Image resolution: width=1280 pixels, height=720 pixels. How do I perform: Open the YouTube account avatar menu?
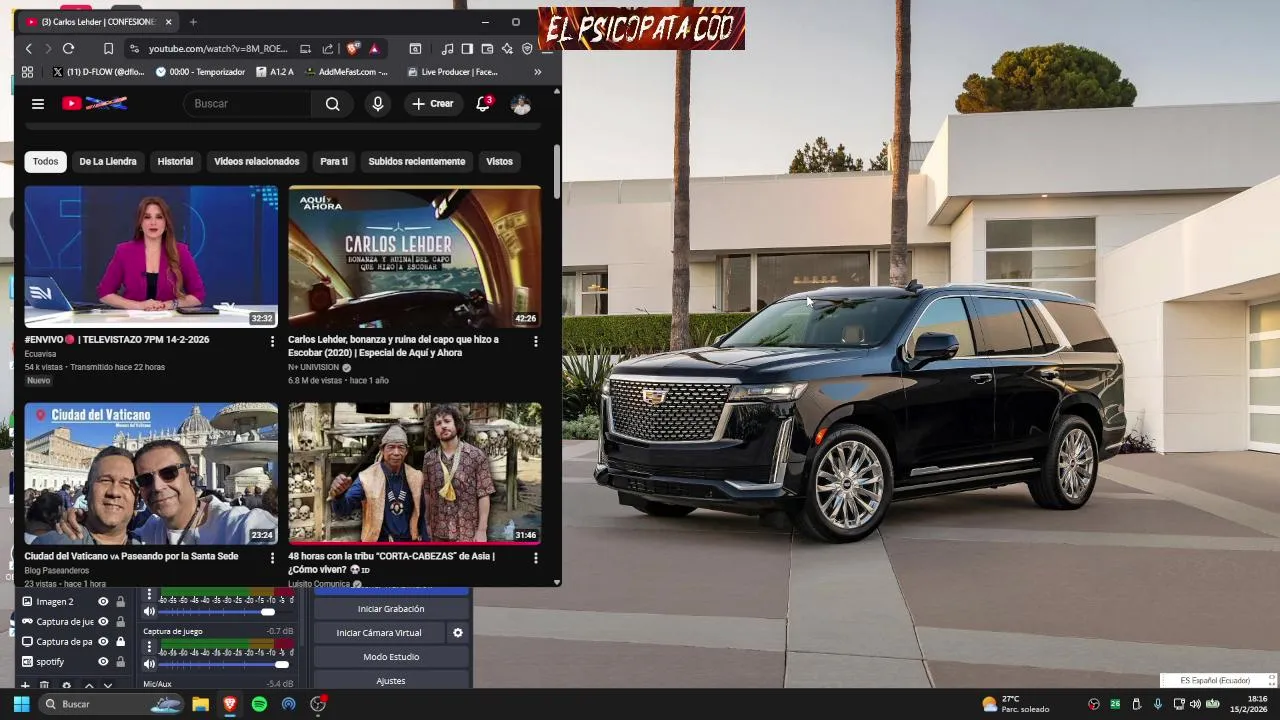pyautogui.click(x=520, y=104)
